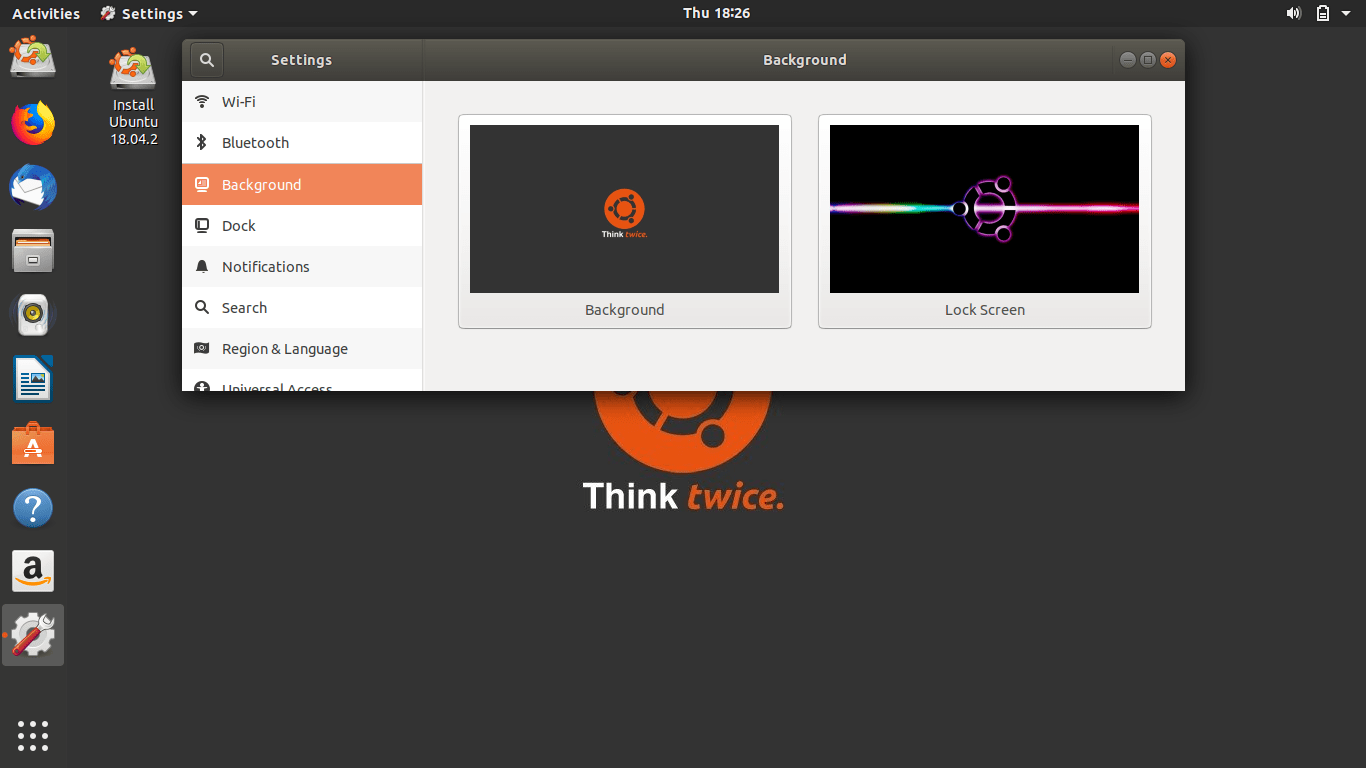Click the Settings icon in the dock
The image size is (1366, 768).
coord(33,635)
